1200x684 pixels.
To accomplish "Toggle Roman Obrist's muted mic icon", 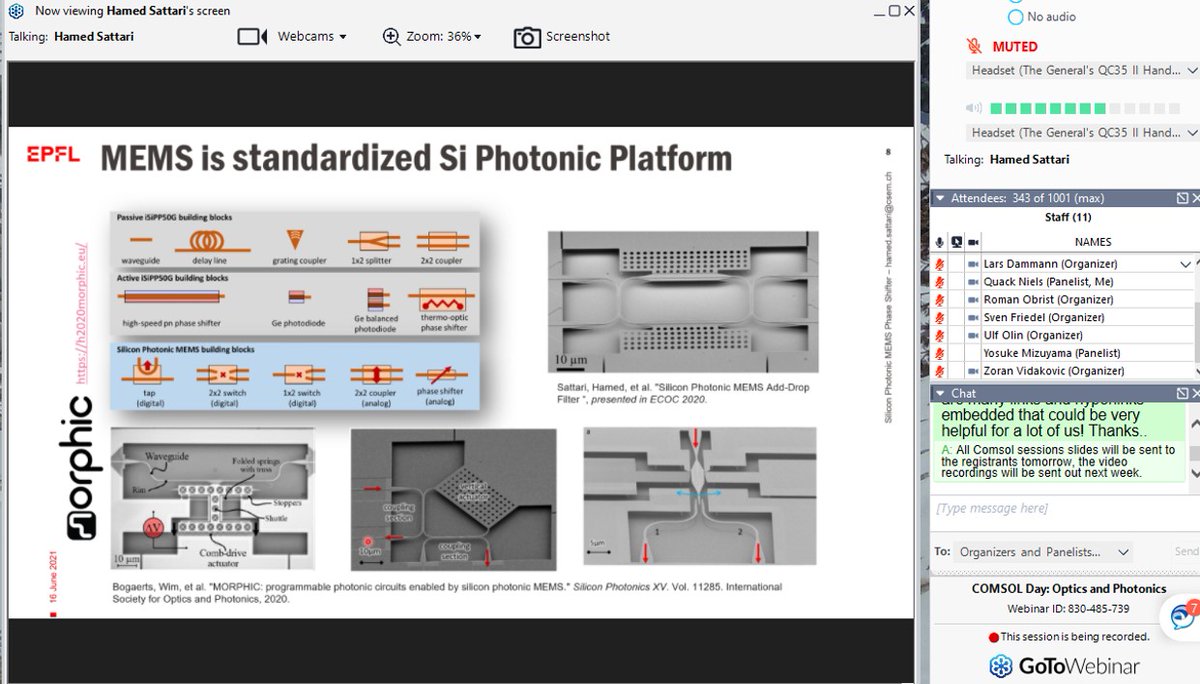I will (x=939, y=300).
